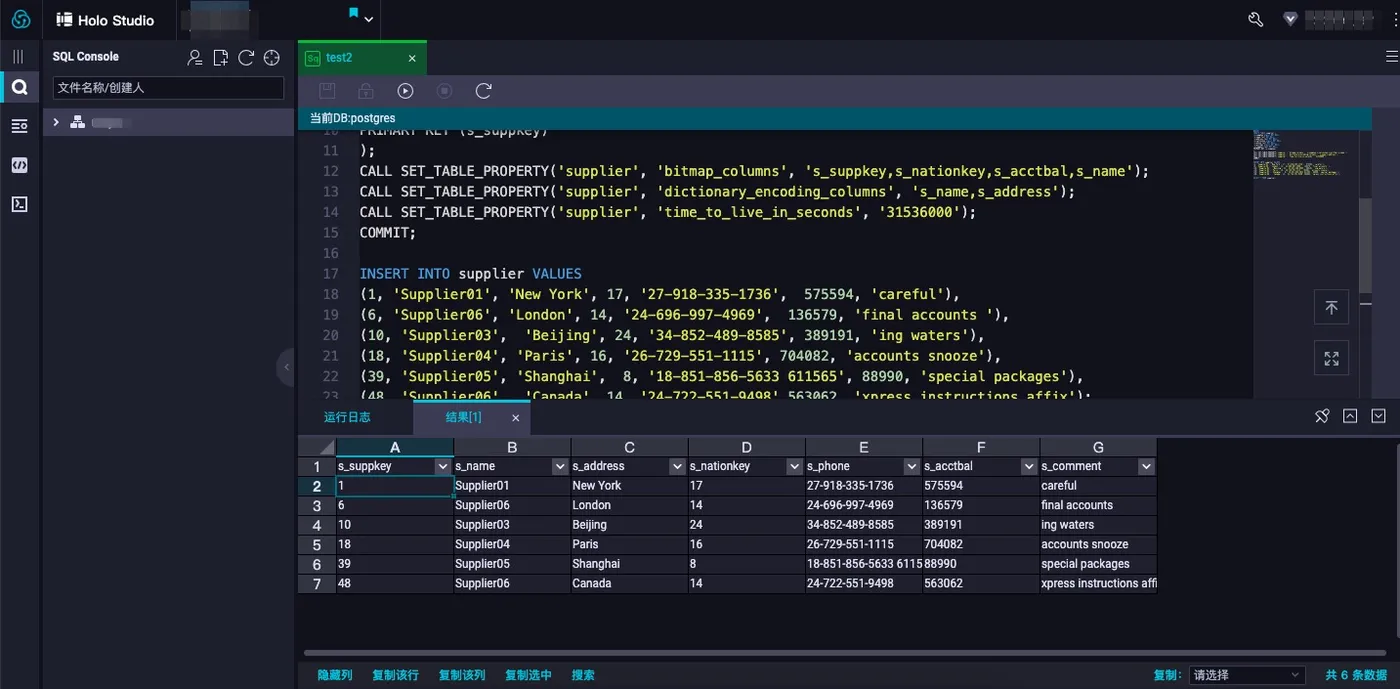The image size is (1400, 689).
Task: Expand the tree folder node in SQL Console
Action: (56, 122)
